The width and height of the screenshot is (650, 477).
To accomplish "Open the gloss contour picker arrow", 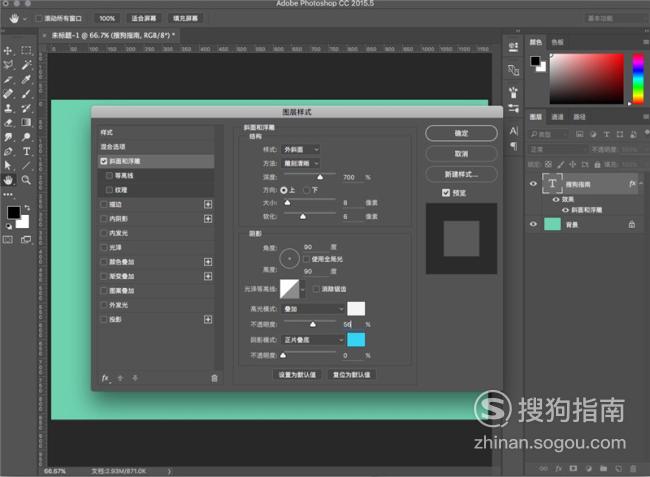I will point(303,289).
